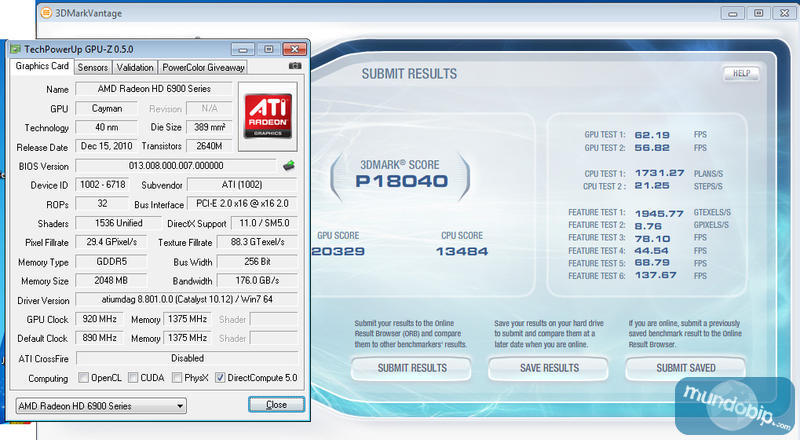800x440 pixels.
Task: Maximize the GPU-Z window
Action: tap(268, 49)
